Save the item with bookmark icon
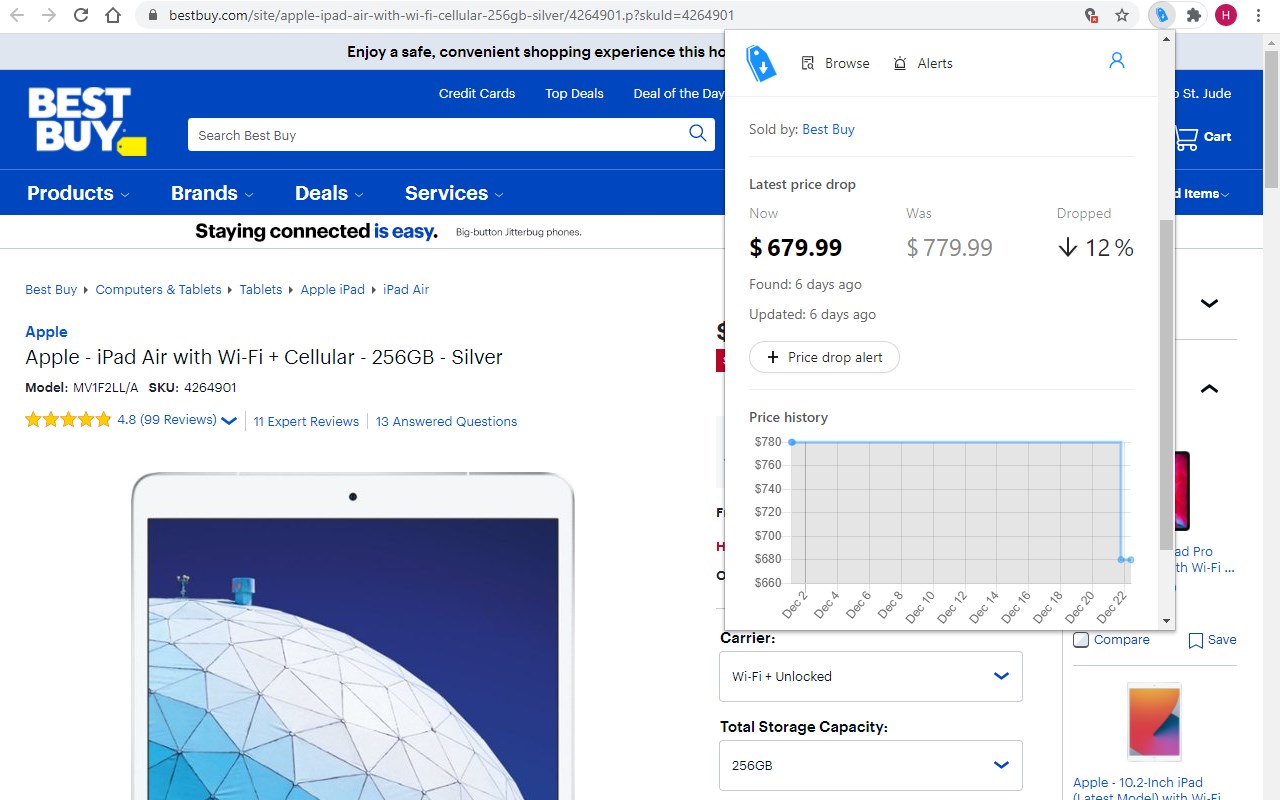 tap(1212, 640)
